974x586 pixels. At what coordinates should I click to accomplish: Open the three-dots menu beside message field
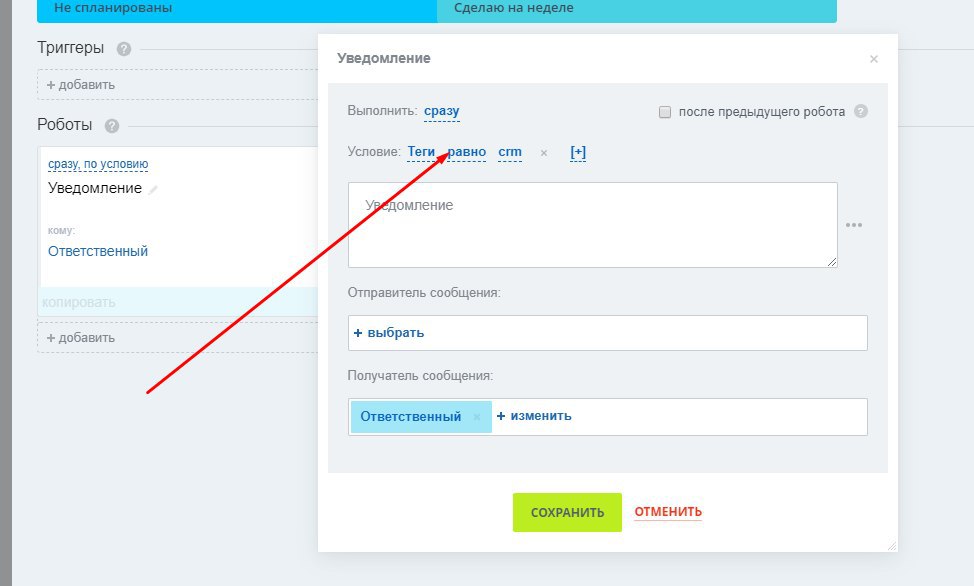click(x=853, y=225)
